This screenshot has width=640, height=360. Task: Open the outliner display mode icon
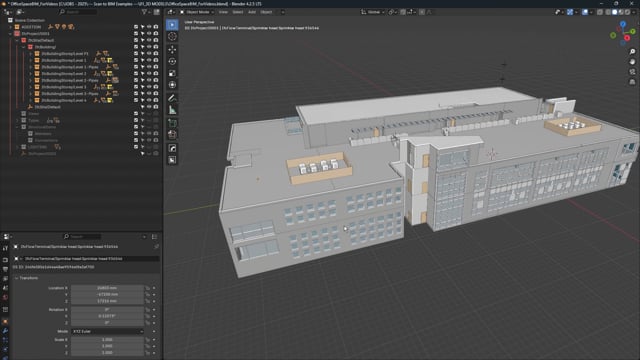tap(19, 12)
